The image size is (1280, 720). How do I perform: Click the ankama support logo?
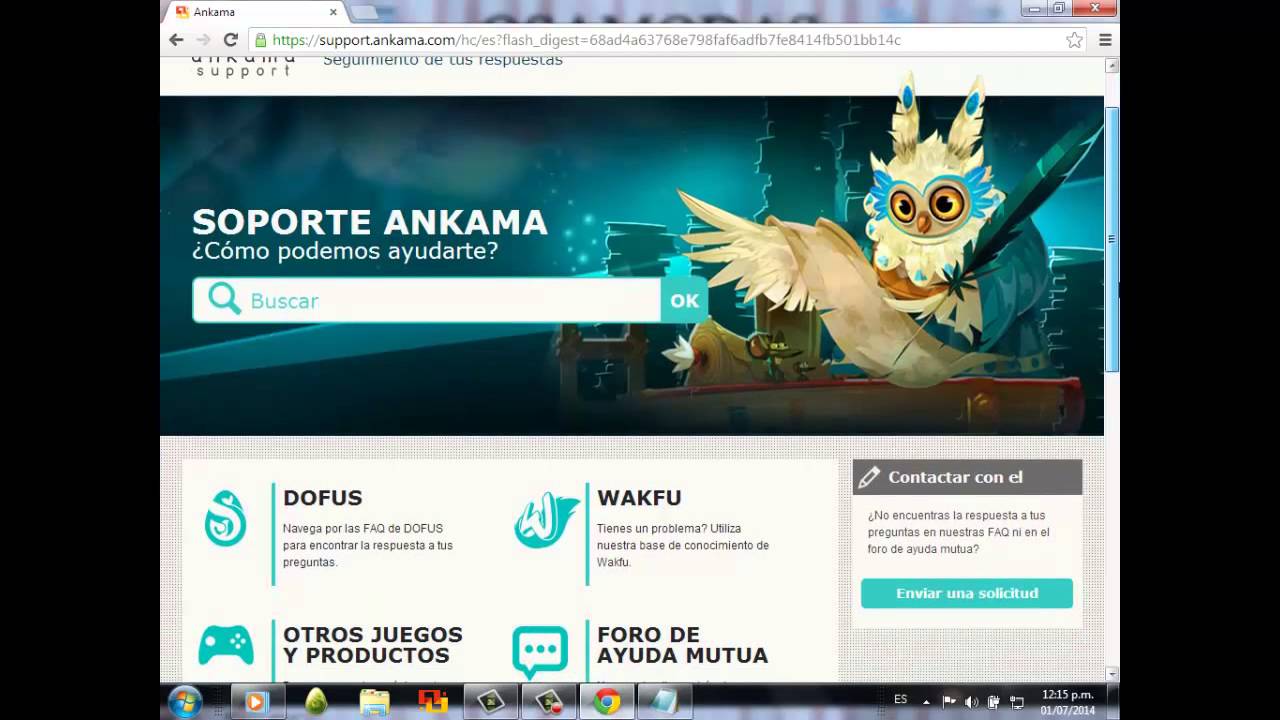tap(244, 66)
